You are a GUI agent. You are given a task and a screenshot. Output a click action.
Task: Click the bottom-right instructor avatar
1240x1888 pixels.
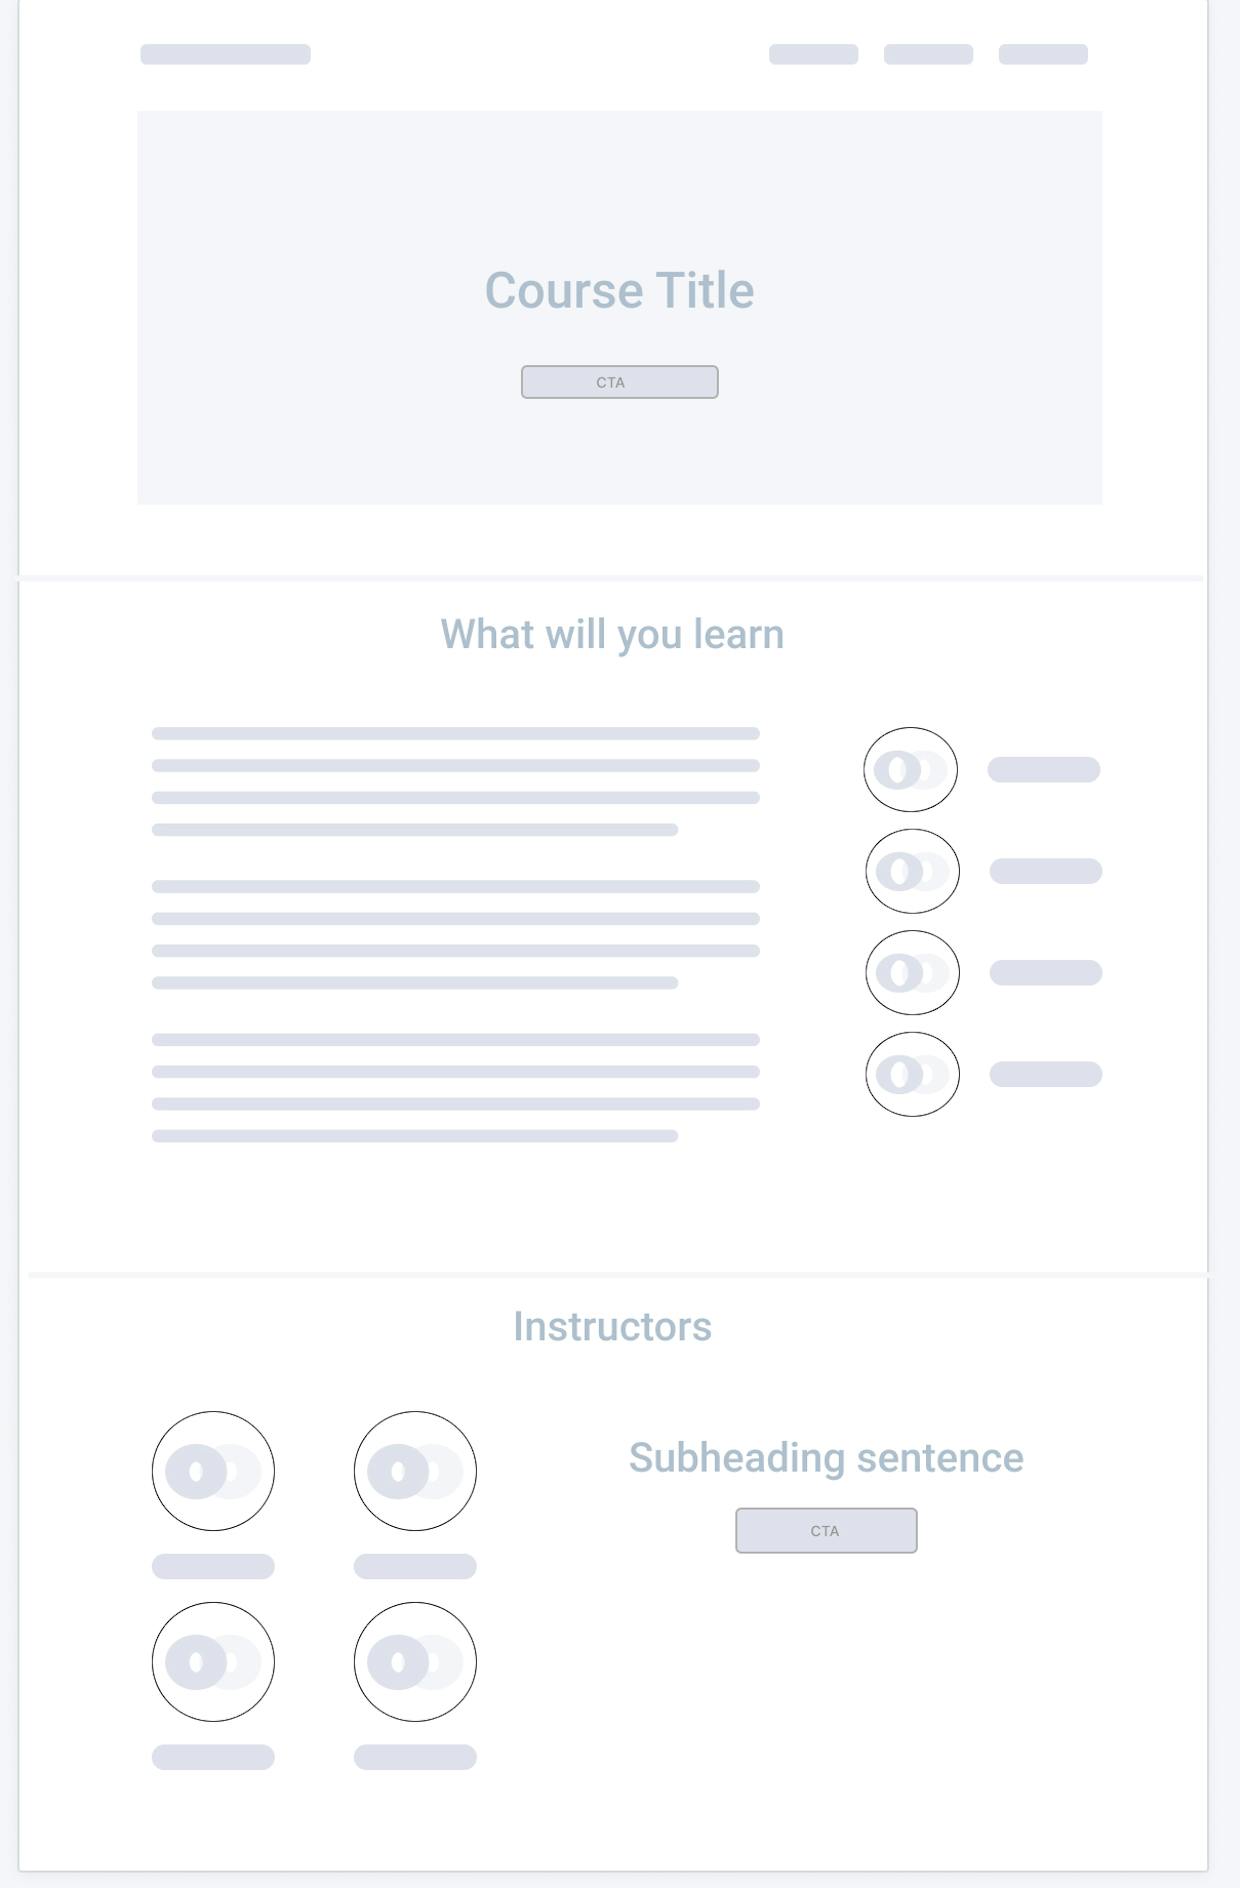click(415, 1662)
